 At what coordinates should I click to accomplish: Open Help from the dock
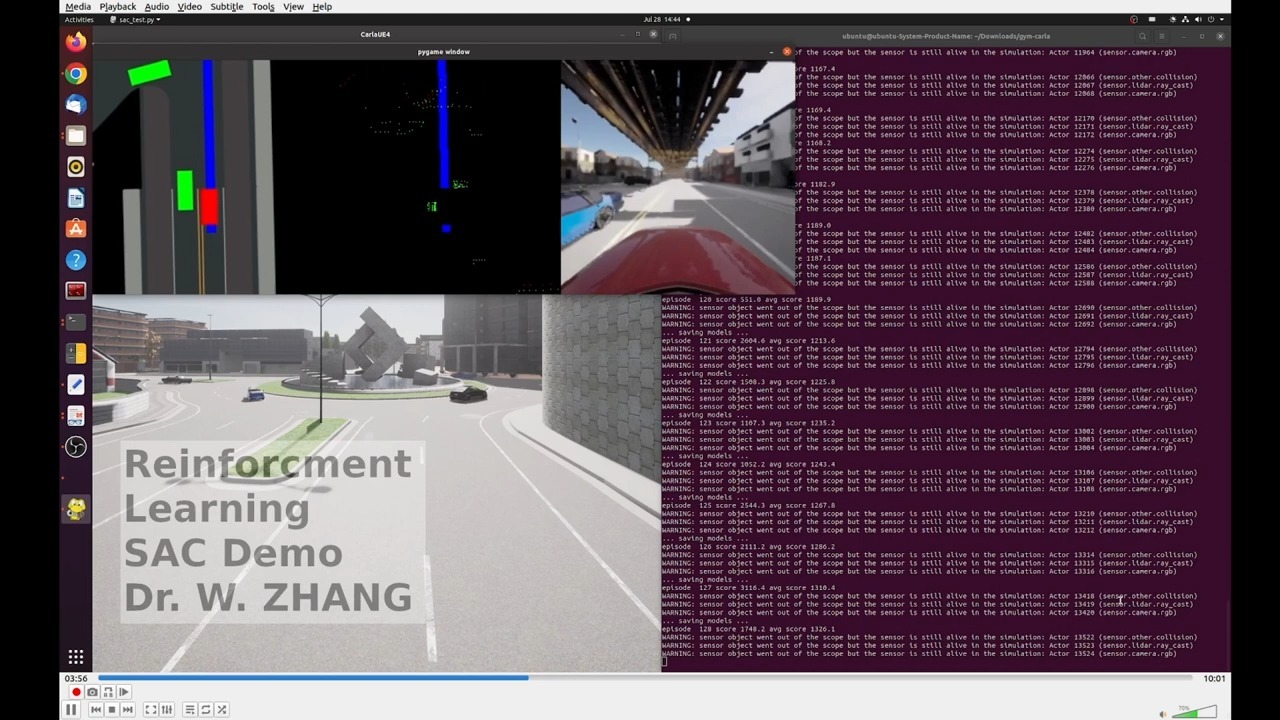(76, 260)
